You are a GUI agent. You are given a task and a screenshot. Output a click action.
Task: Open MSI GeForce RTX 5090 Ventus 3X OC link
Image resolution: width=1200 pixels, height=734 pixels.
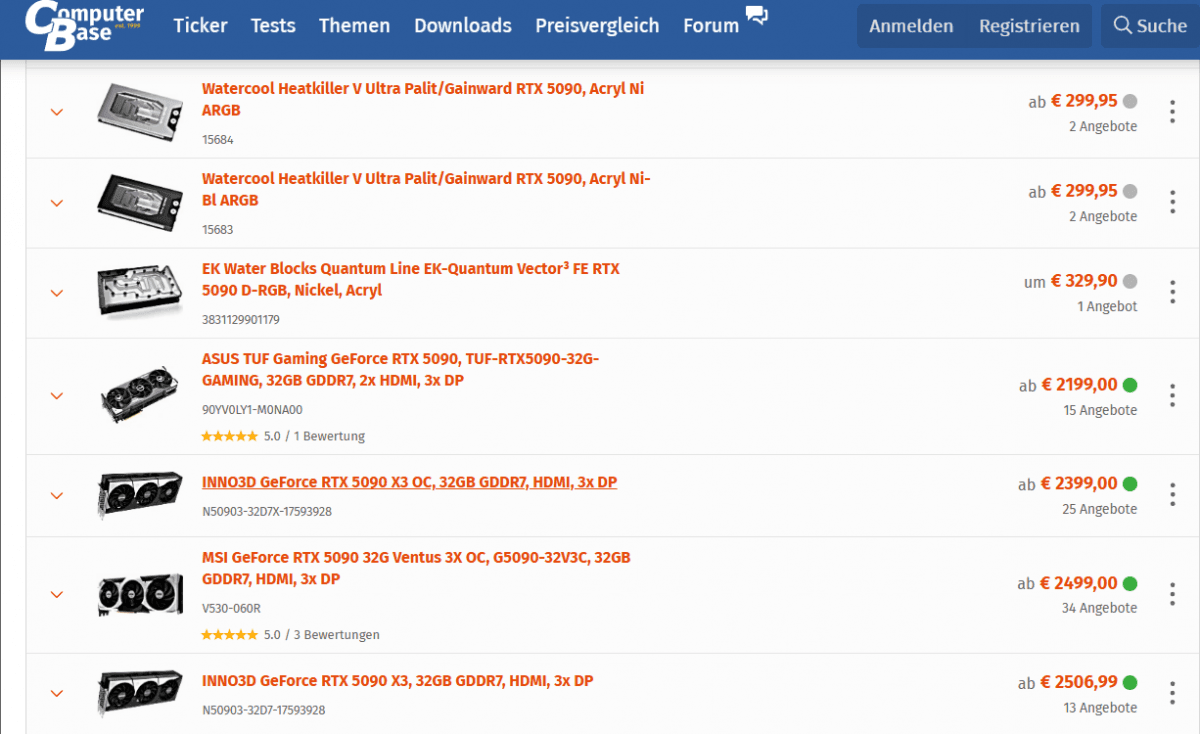tap(416, 568)
